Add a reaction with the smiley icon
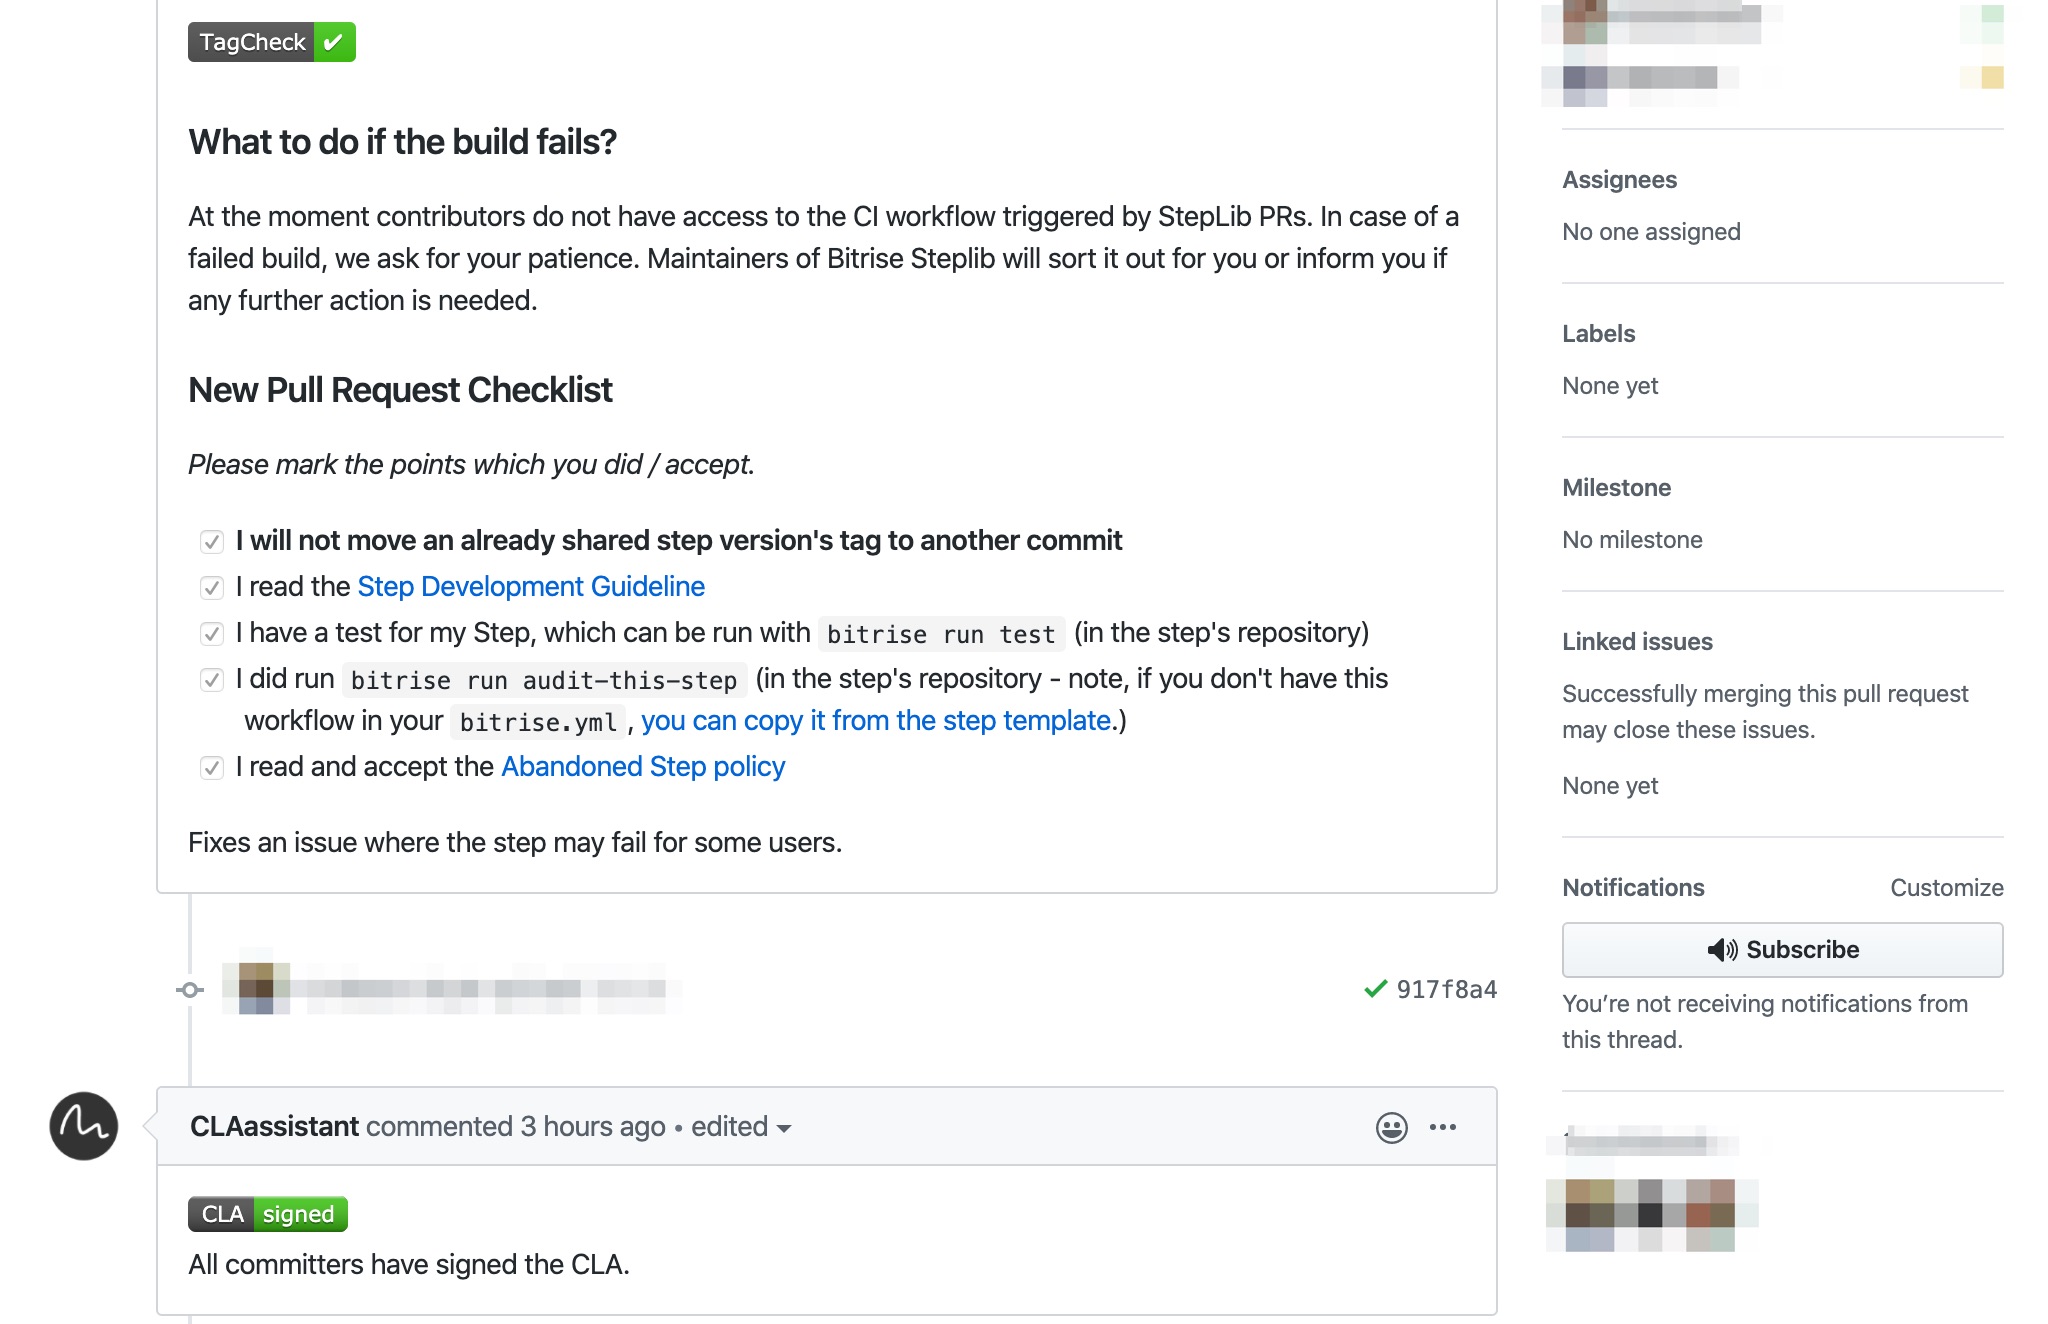This screenshot has height=1324, width=2048. pos(1391,1127)
